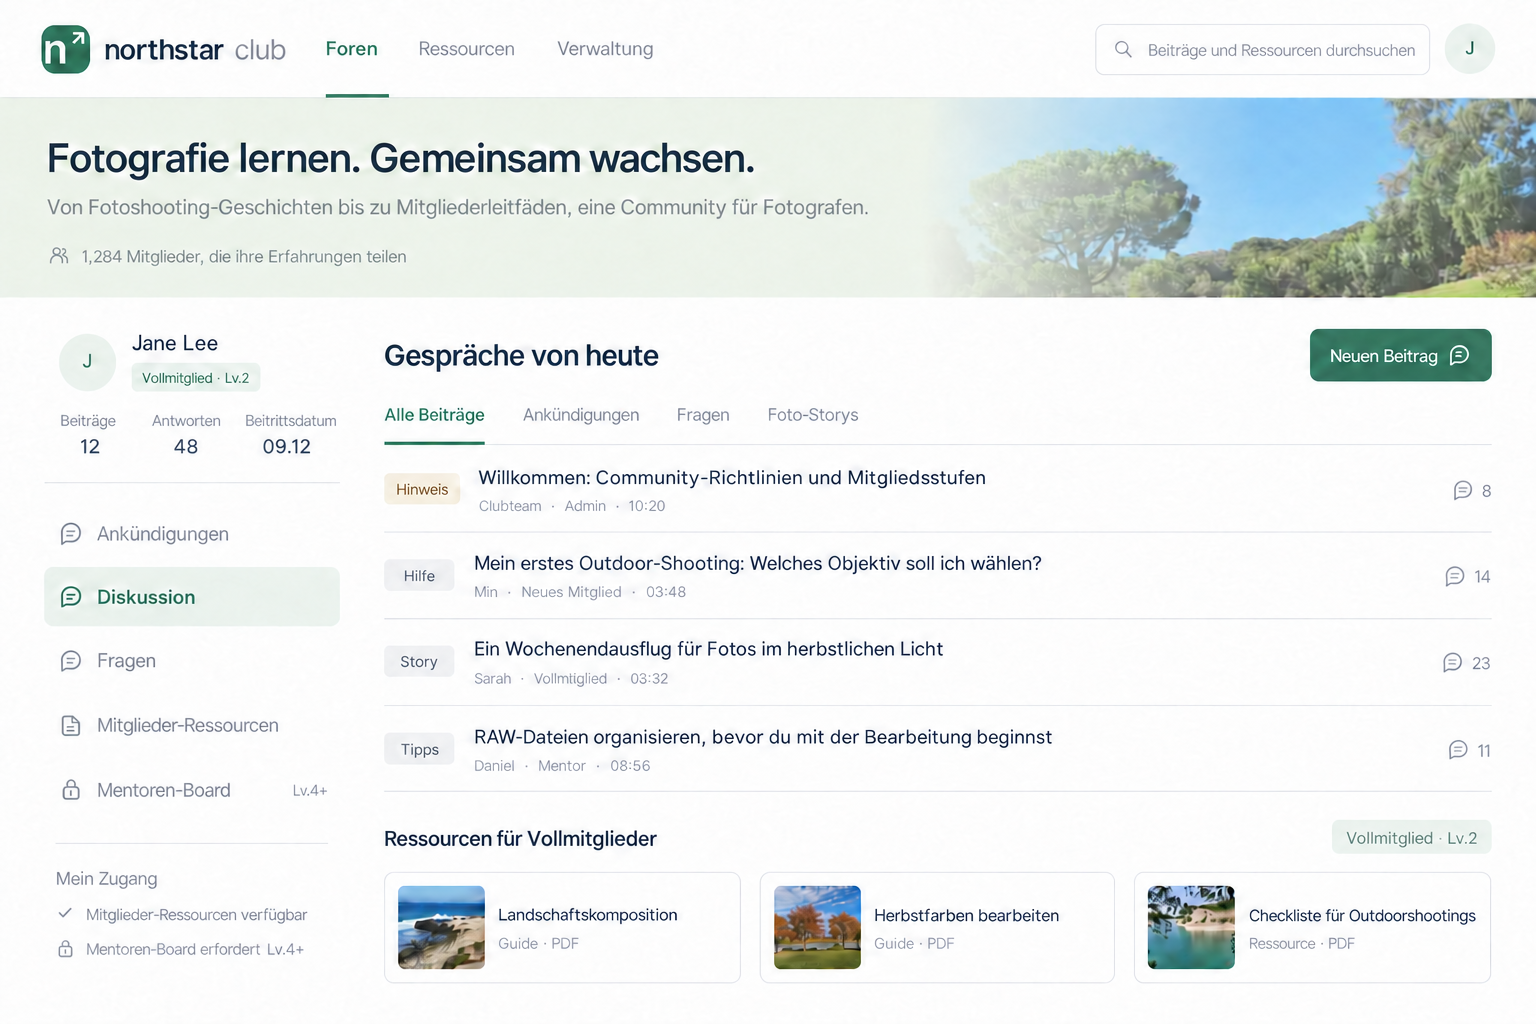Click the author name Sarah
1536x1024 pixels.
[492, 678]
